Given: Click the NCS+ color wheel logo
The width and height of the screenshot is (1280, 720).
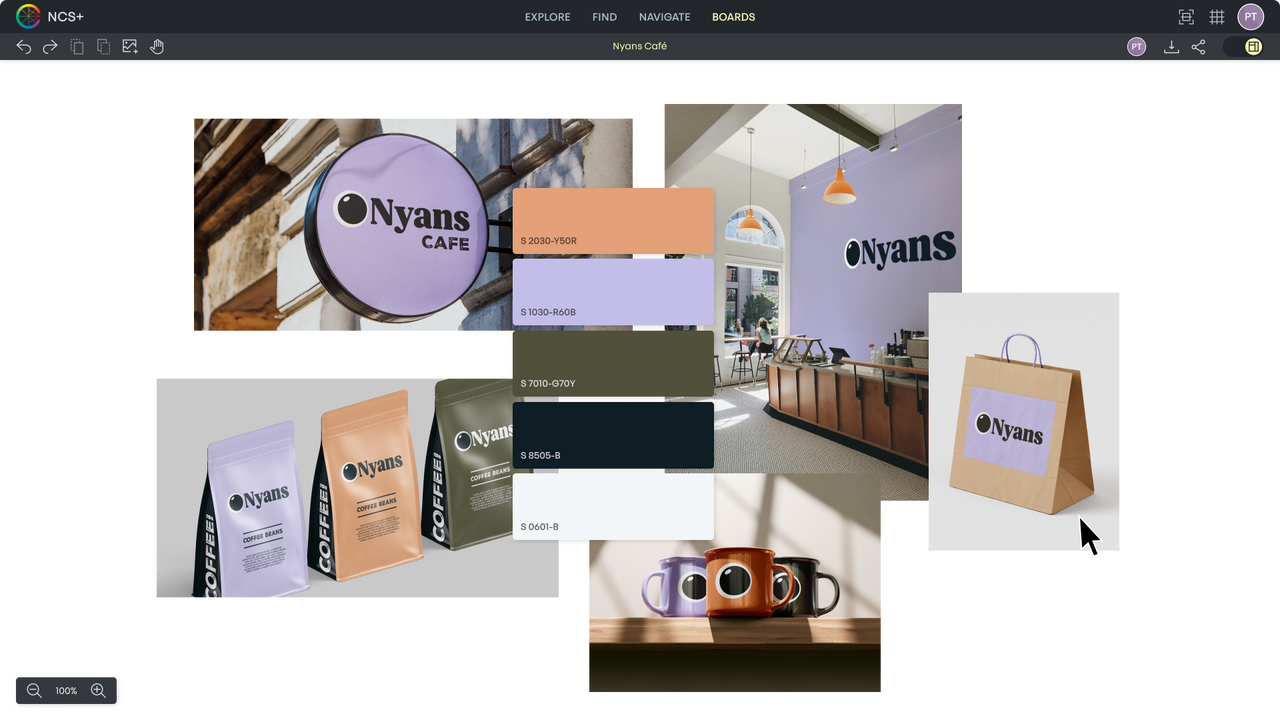Looking at the screenshot, I should 29,16.
